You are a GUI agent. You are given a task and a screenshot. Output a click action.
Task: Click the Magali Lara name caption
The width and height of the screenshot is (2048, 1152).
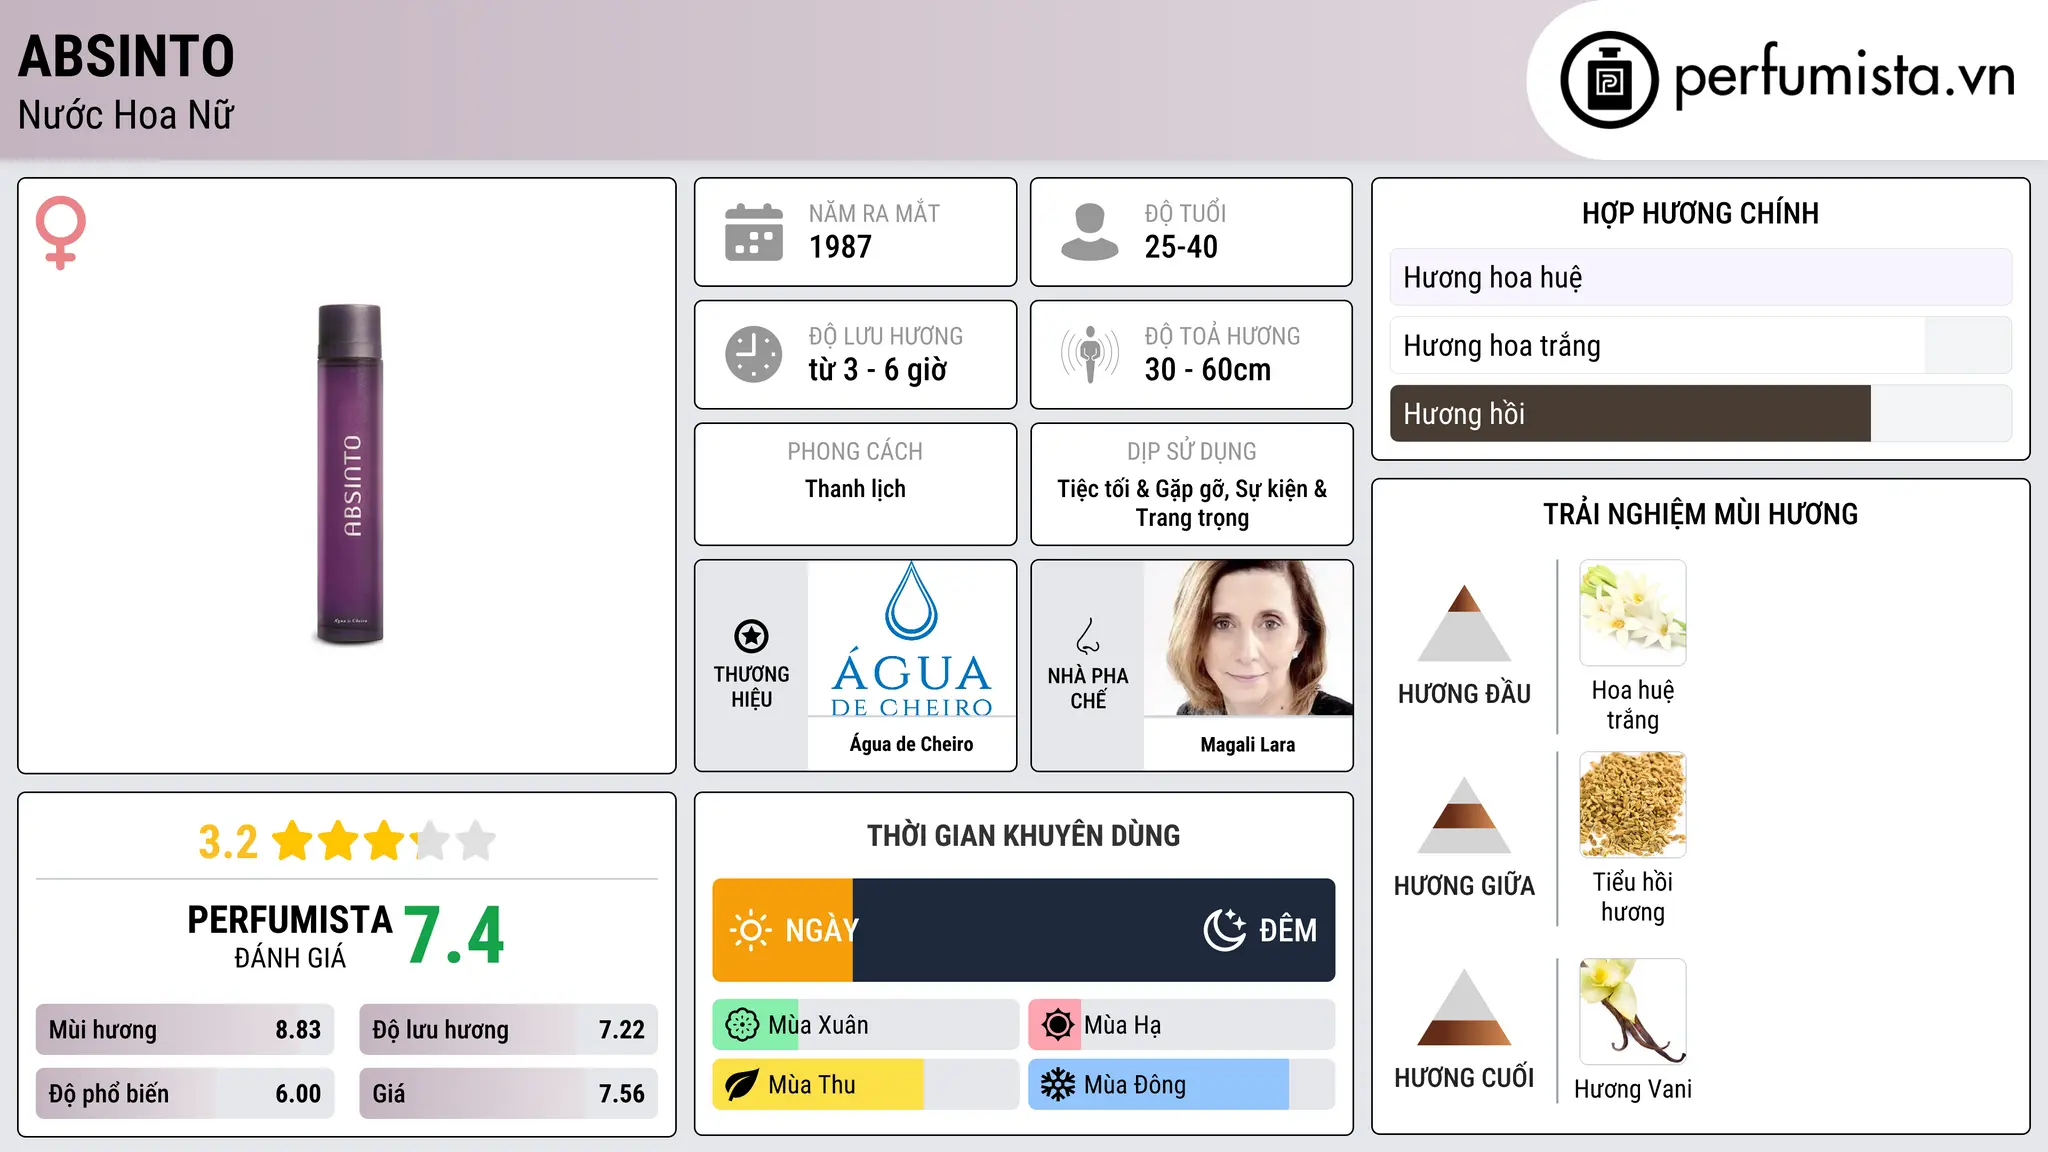(x=1248, y=745)
